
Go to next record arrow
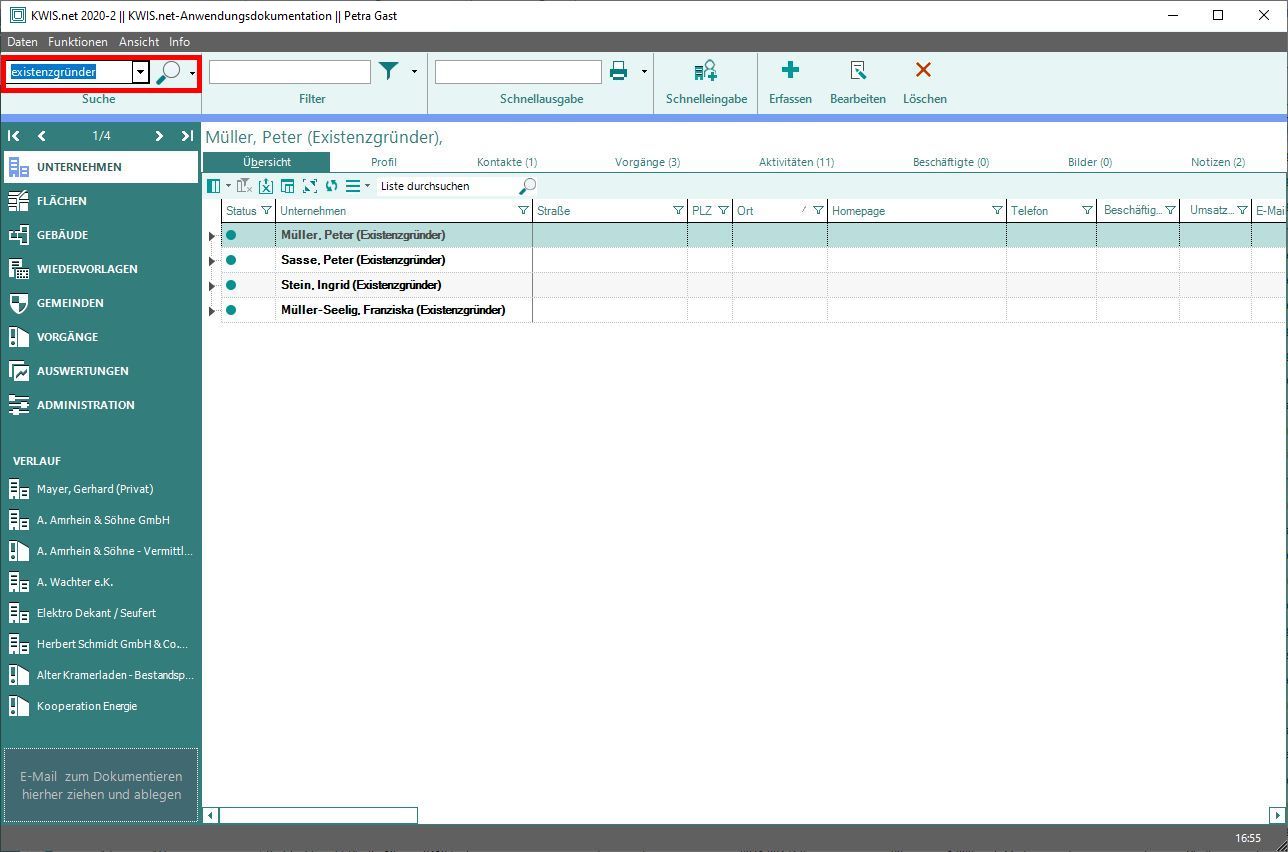(159, 136)
